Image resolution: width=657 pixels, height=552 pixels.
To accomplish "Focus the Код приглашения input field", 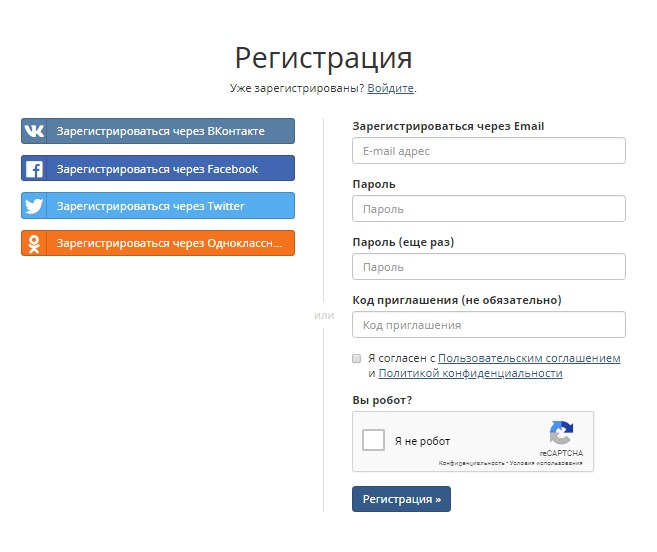I will click(x=489, y=325).
